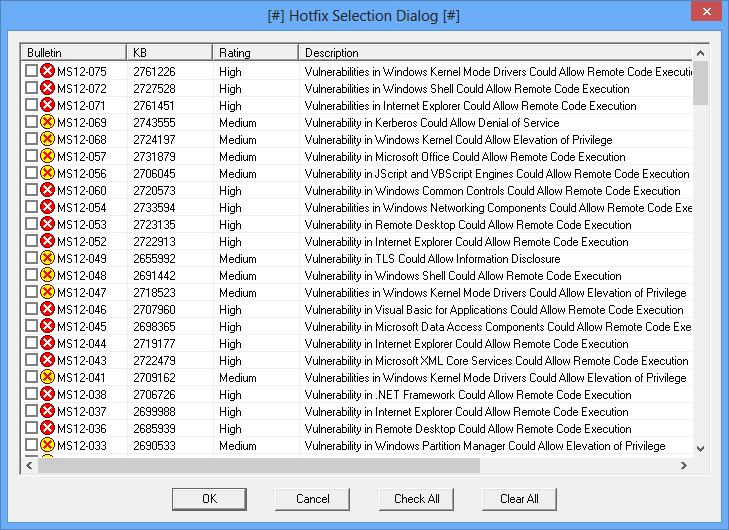Click the yellow severity icon for MS12-057
This screenshot has height=530, width=729.
point(47,156)
